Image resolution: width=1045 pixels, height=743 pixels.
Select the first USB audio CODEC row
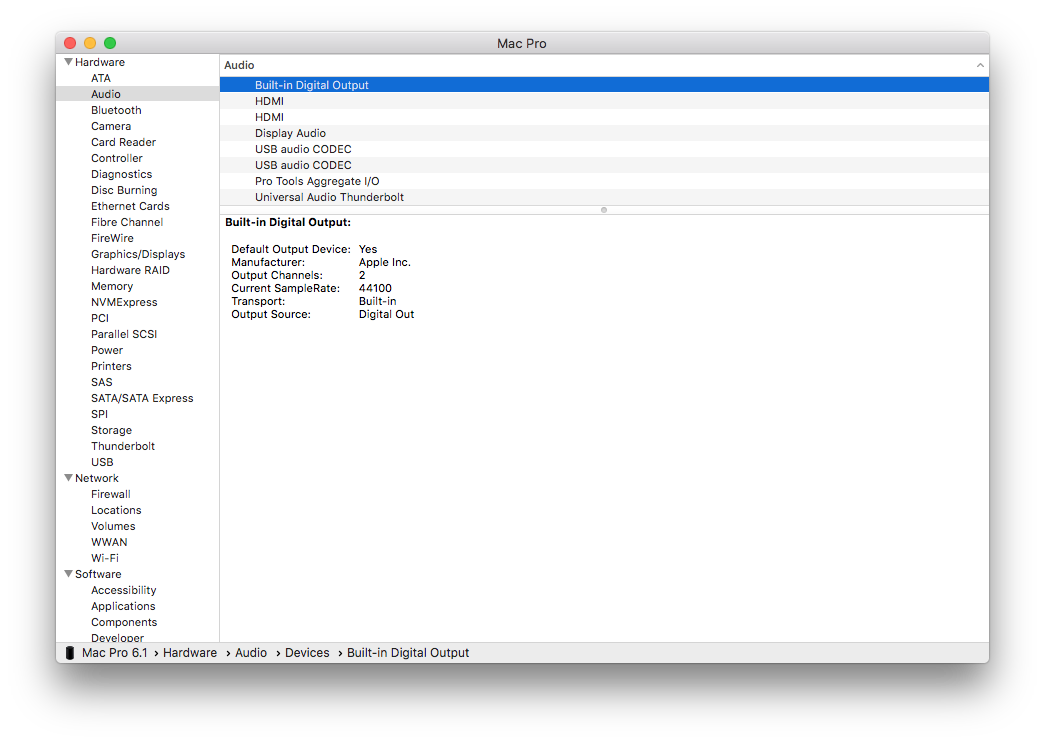604,149
